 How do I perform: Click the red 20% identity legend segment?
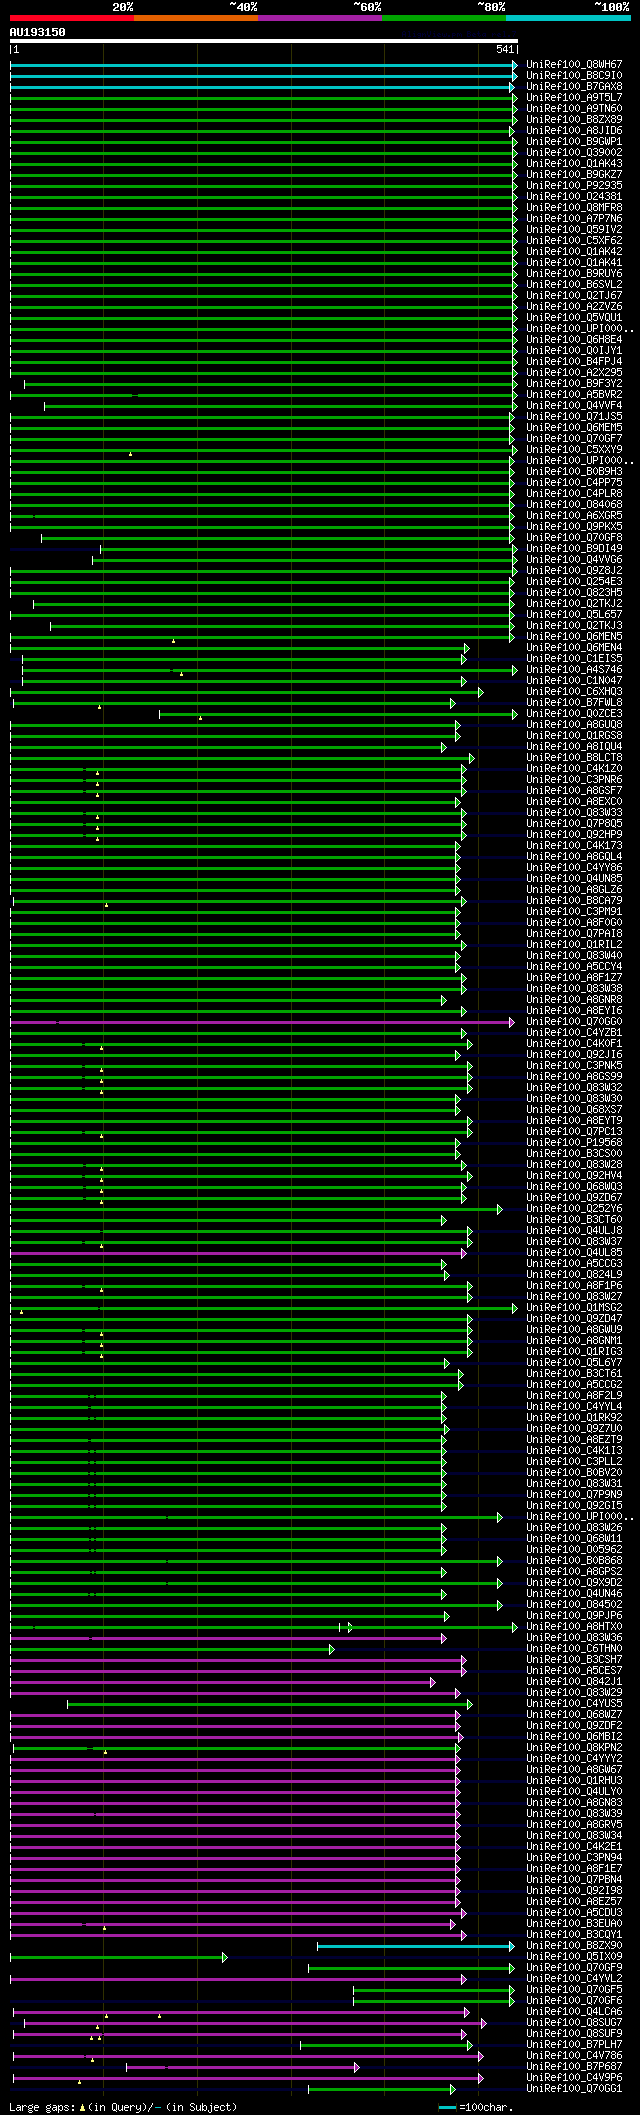click(71, 18)
